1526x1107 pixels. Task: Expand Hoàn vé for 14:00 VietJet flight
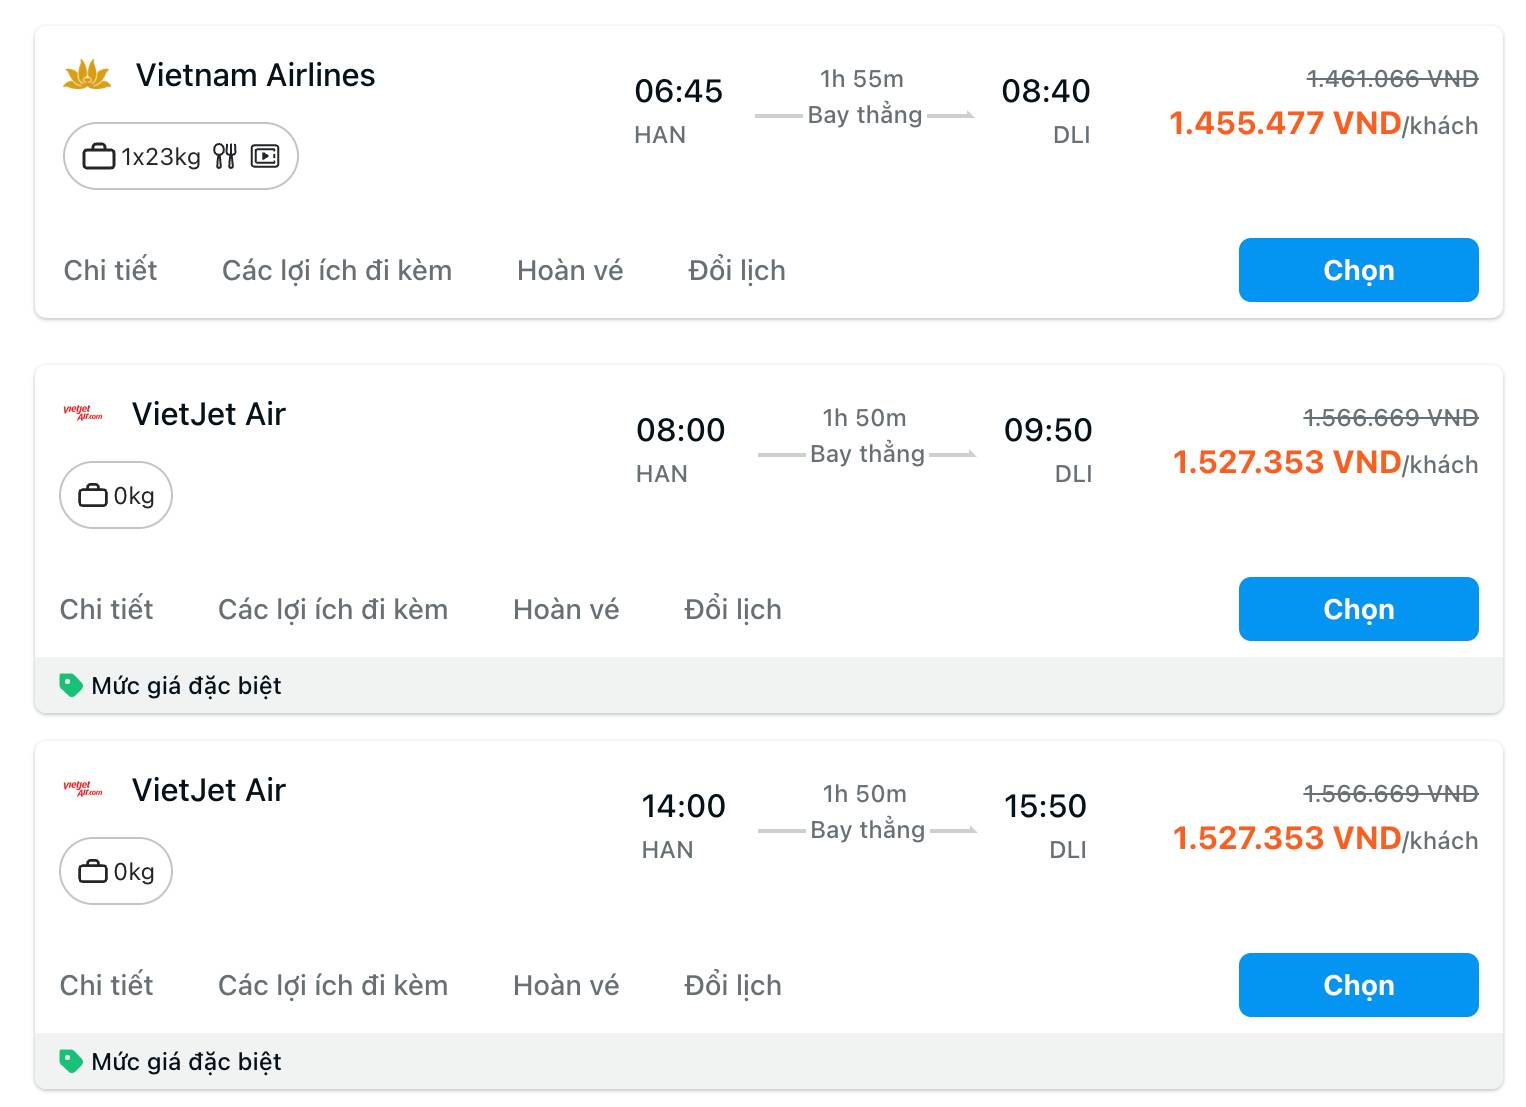(x=566, y=985)
